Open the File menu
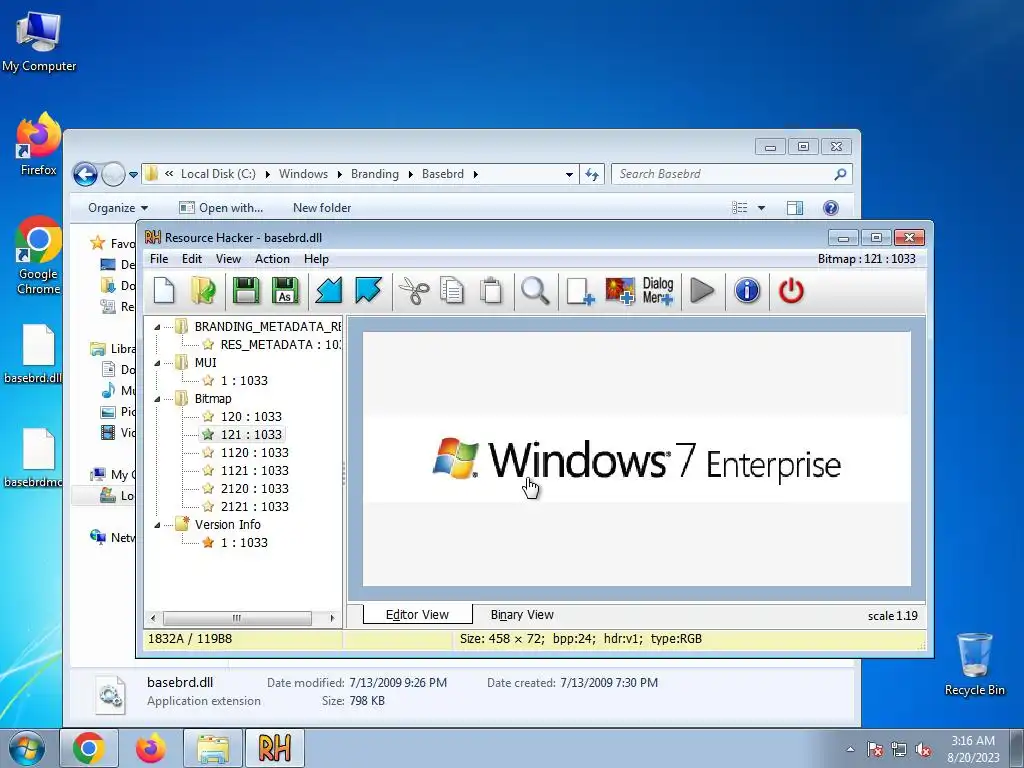The width and height of the screenshot is (1024, 768). (159, 259)
